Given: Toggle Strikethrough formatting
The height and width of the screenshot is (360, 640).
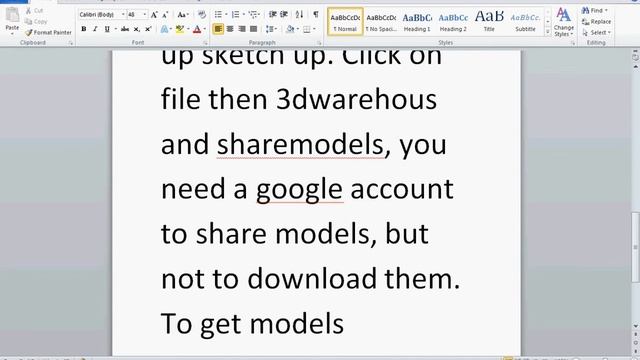Looking at the screenshot, I should tap(125, 29).
